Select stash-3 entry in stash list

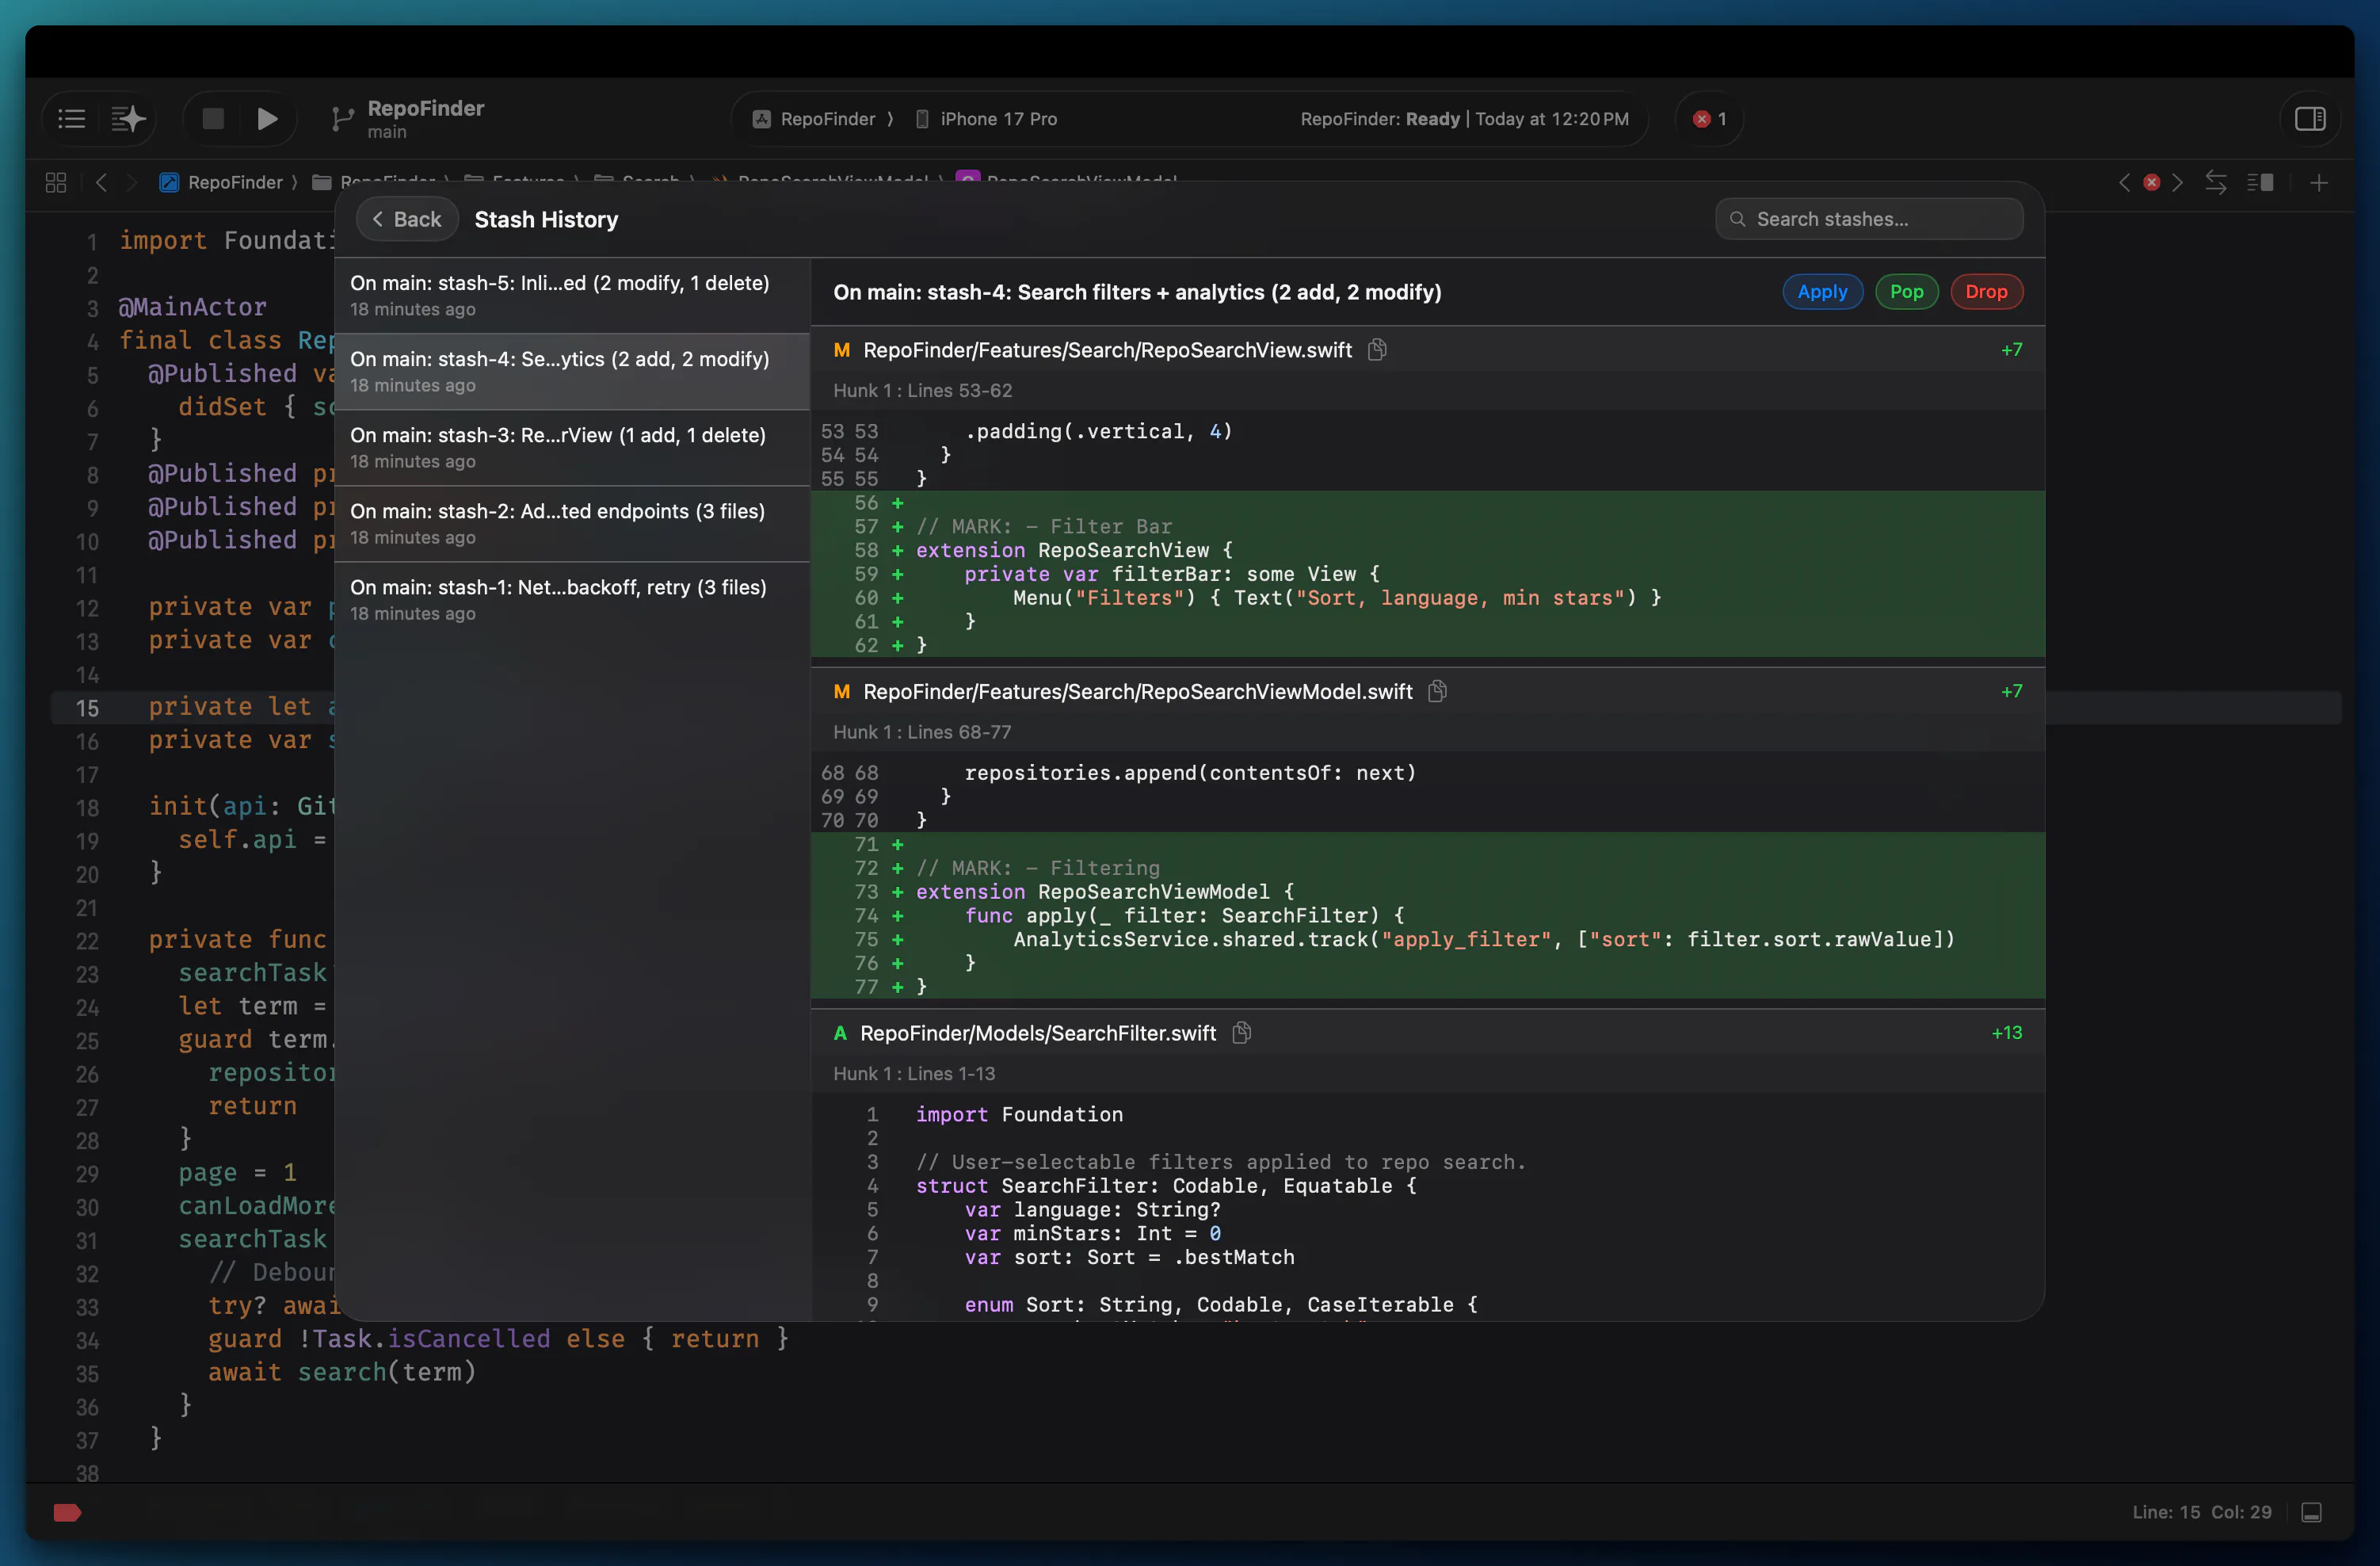(x=572, y=447)
